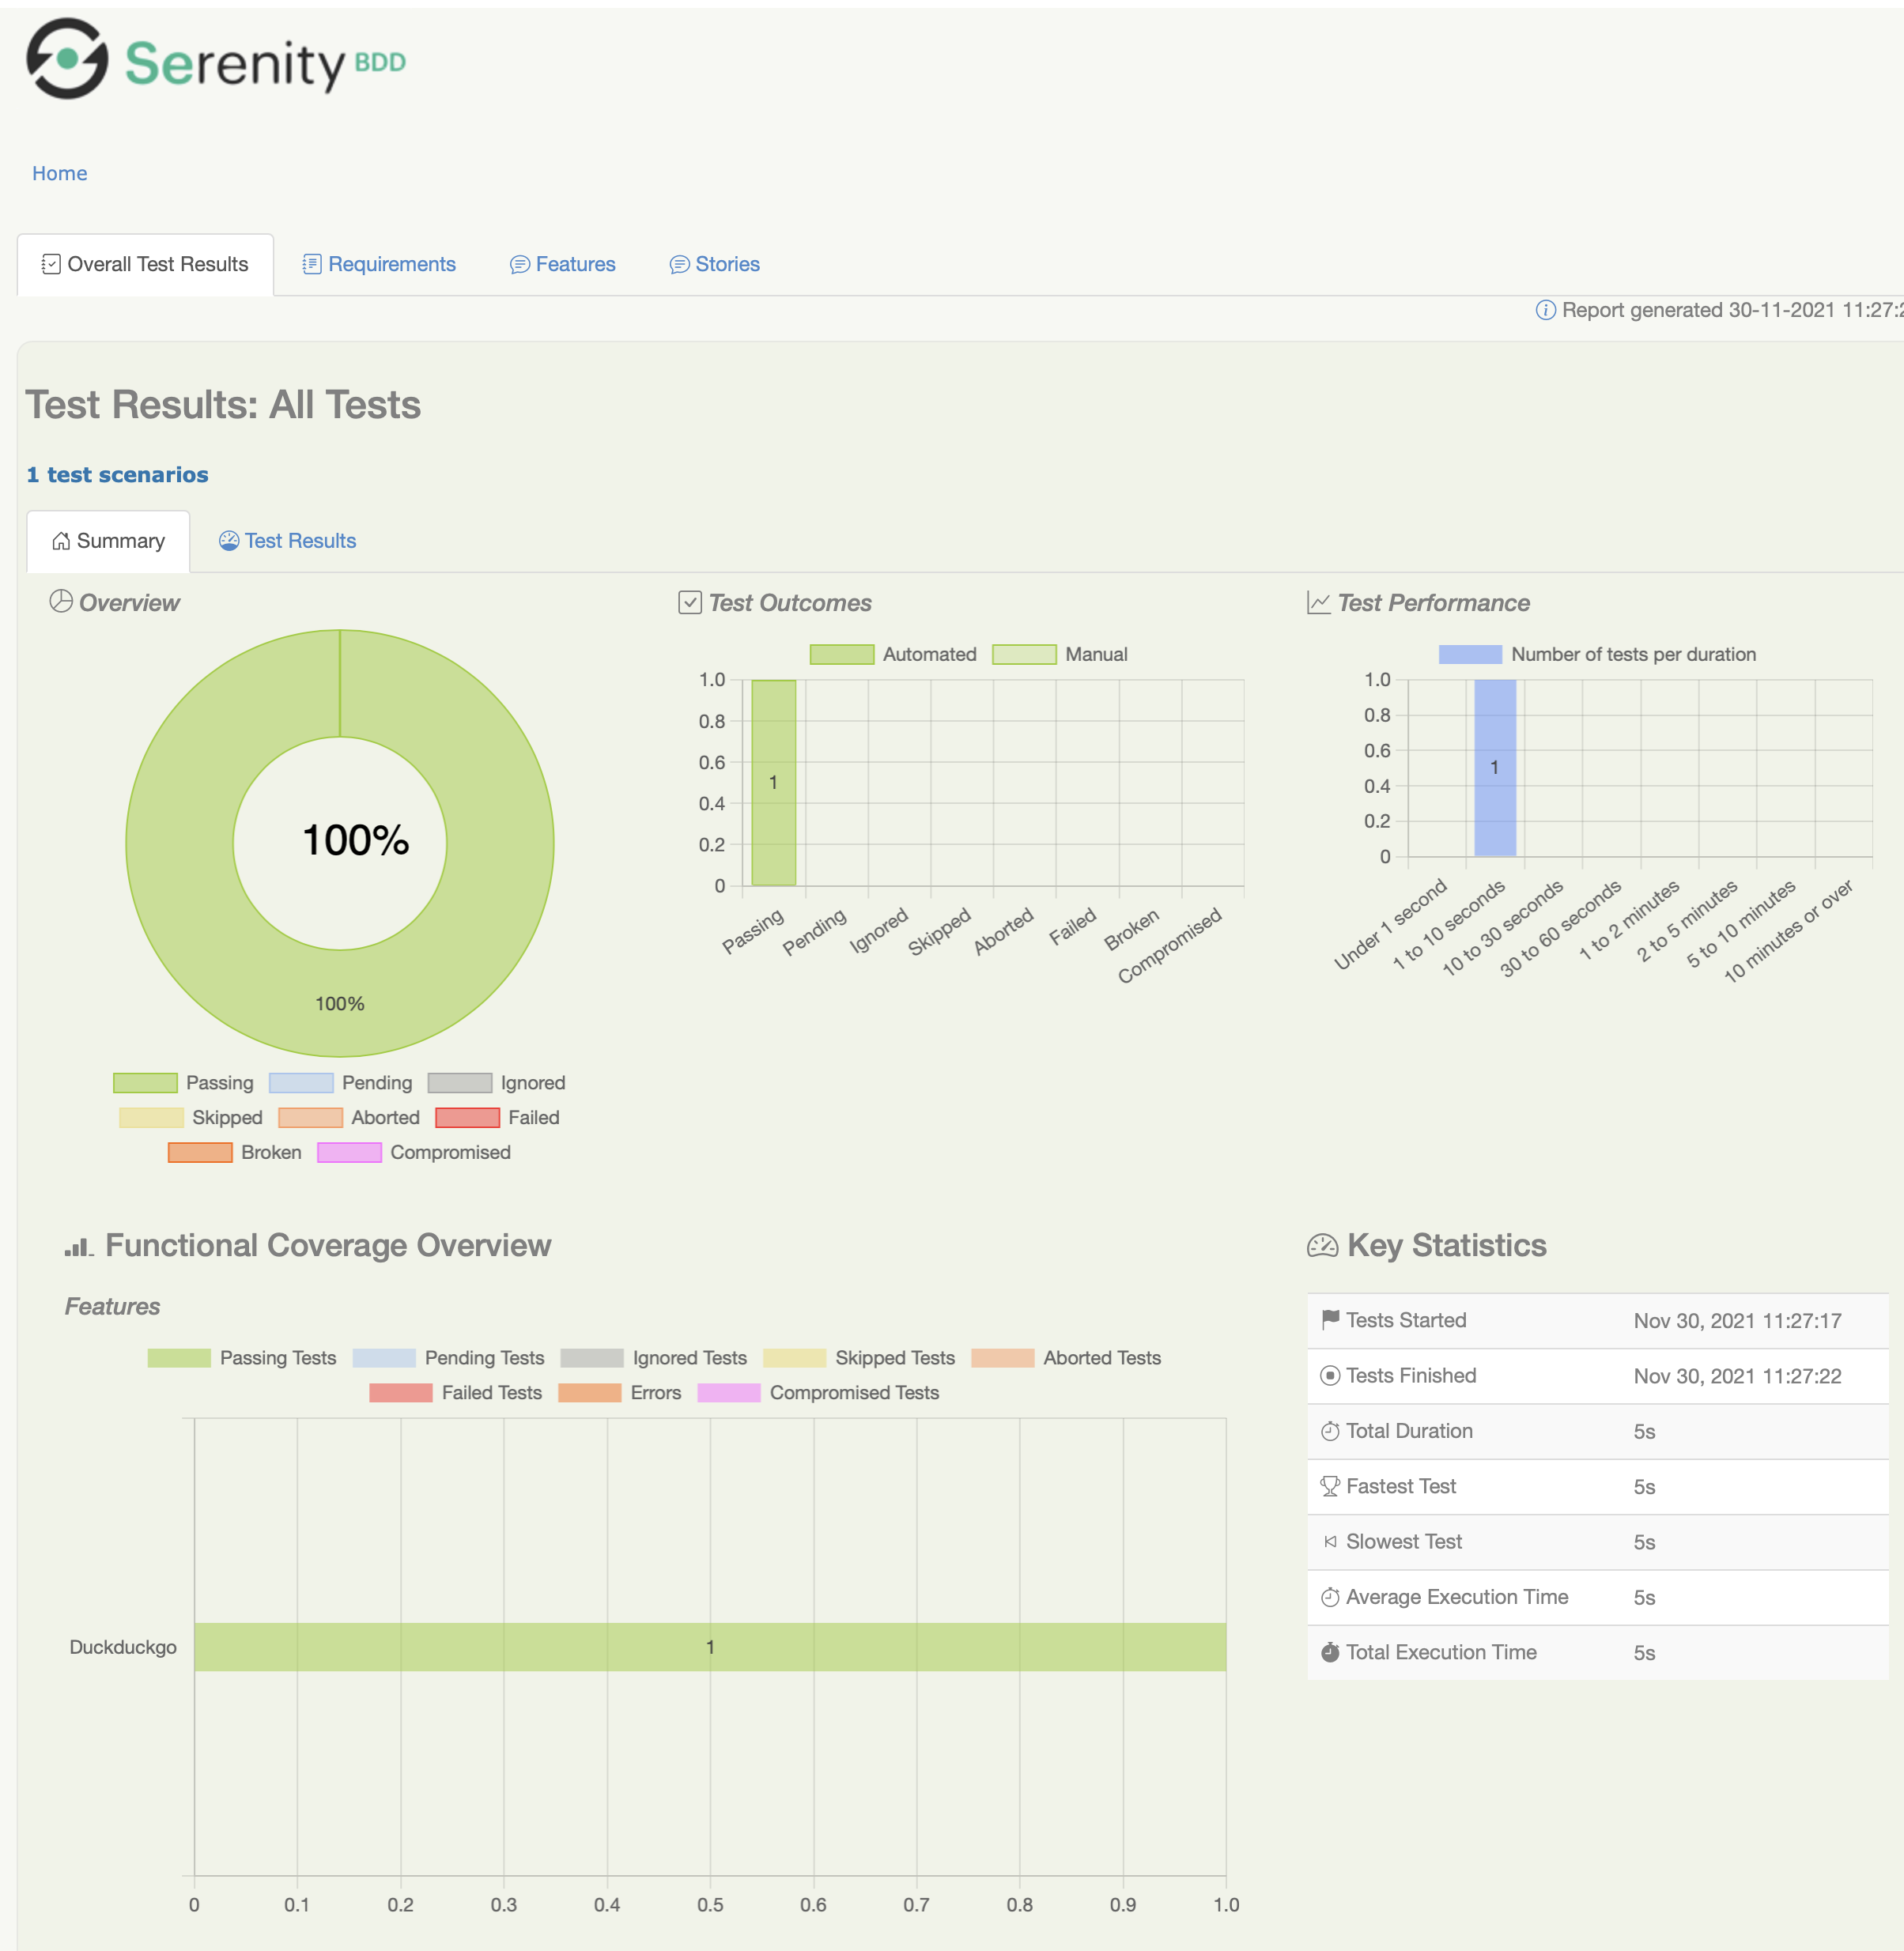This screenshot has height=1951, width=1904.
Task: Click the Duckduckgo feature coverage bar
Action: click(x=709, y=1646)
